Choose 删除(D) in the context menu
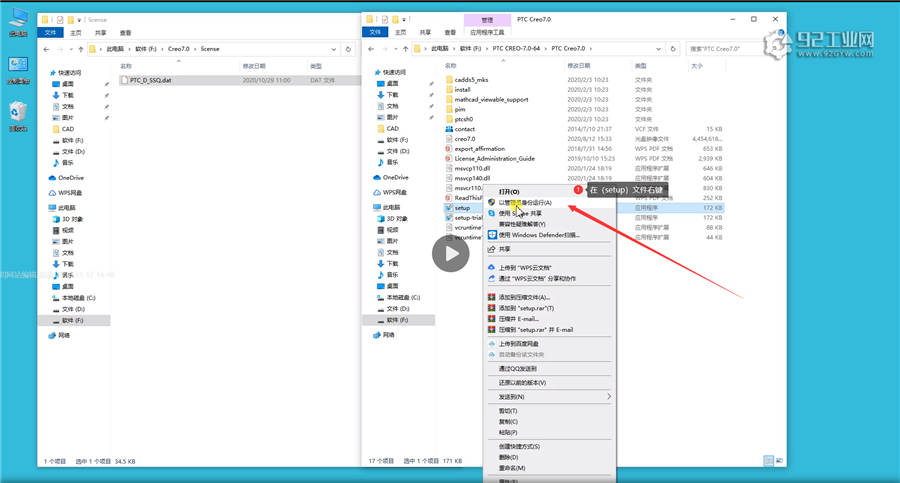Viewport: 900px width, 483px height. tap(508, 457)
